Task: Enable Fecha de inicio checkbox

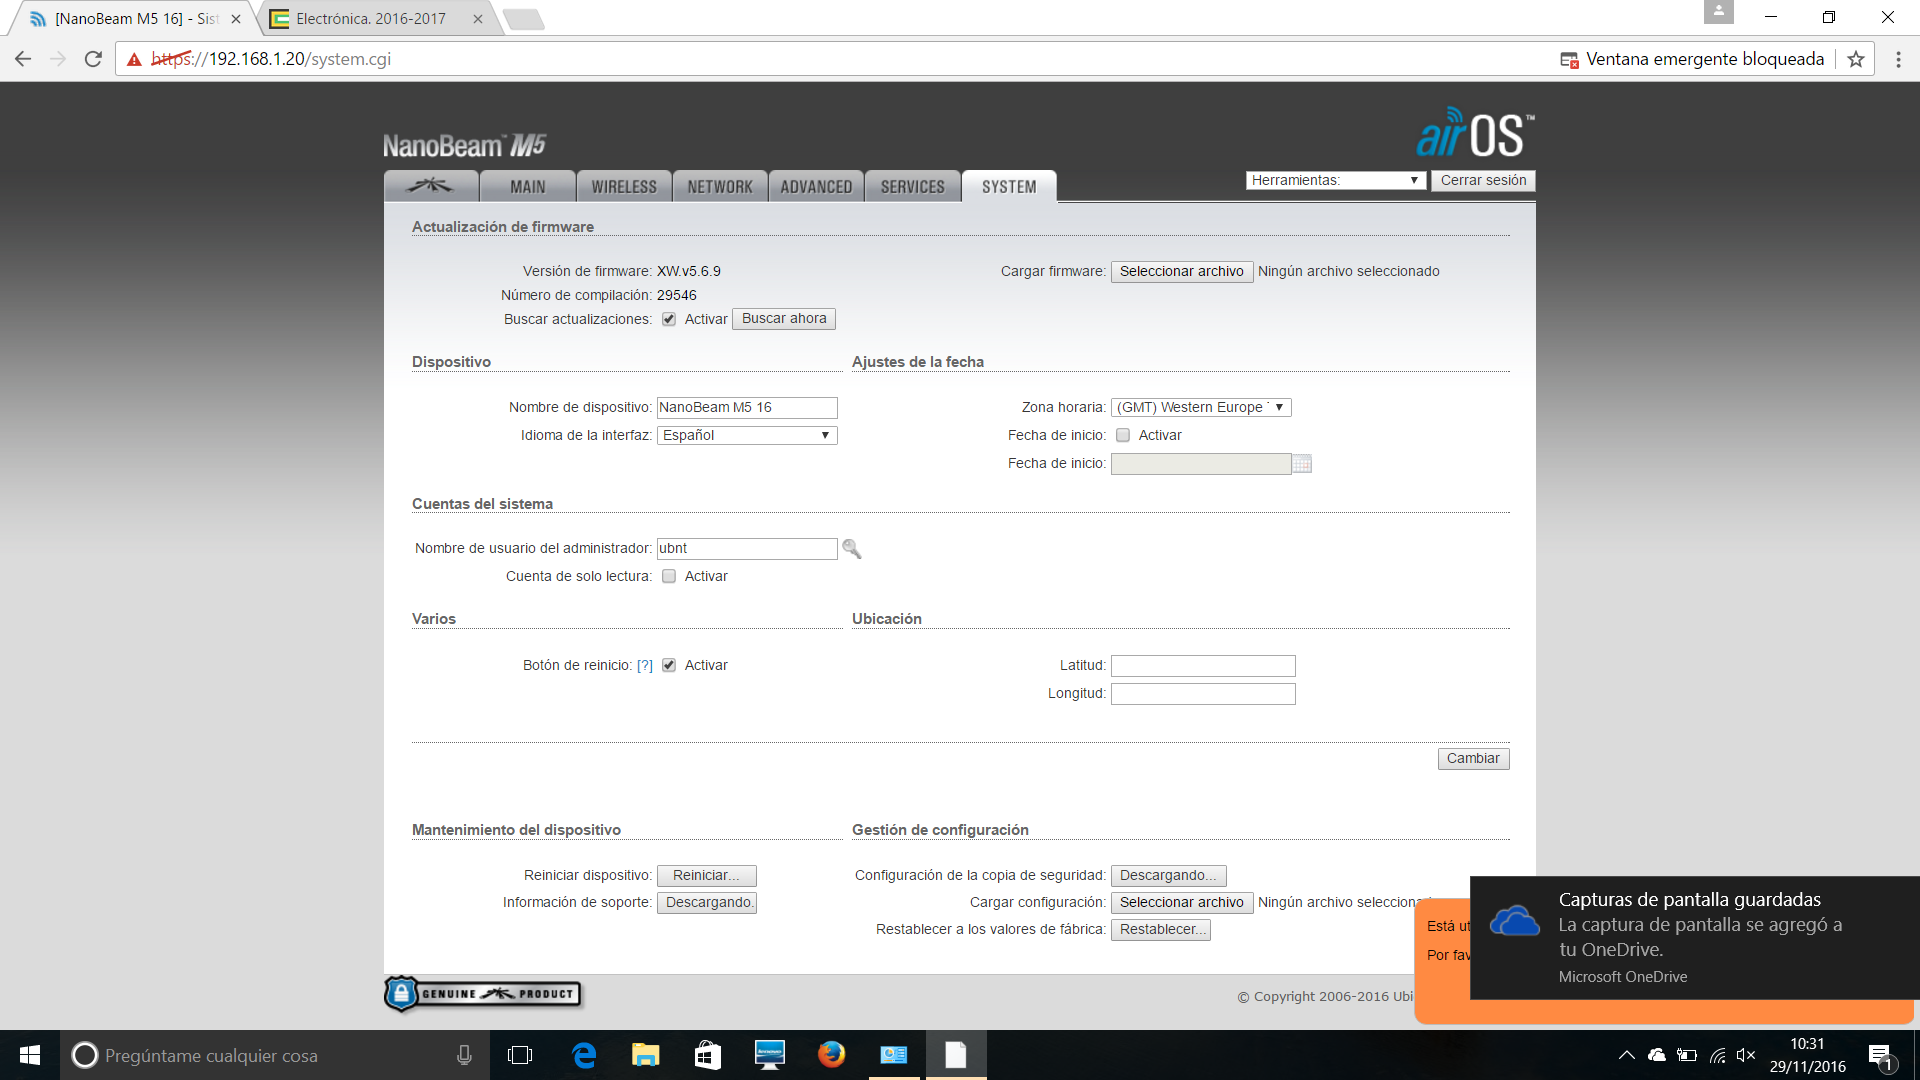Action: pos(1123,435)
